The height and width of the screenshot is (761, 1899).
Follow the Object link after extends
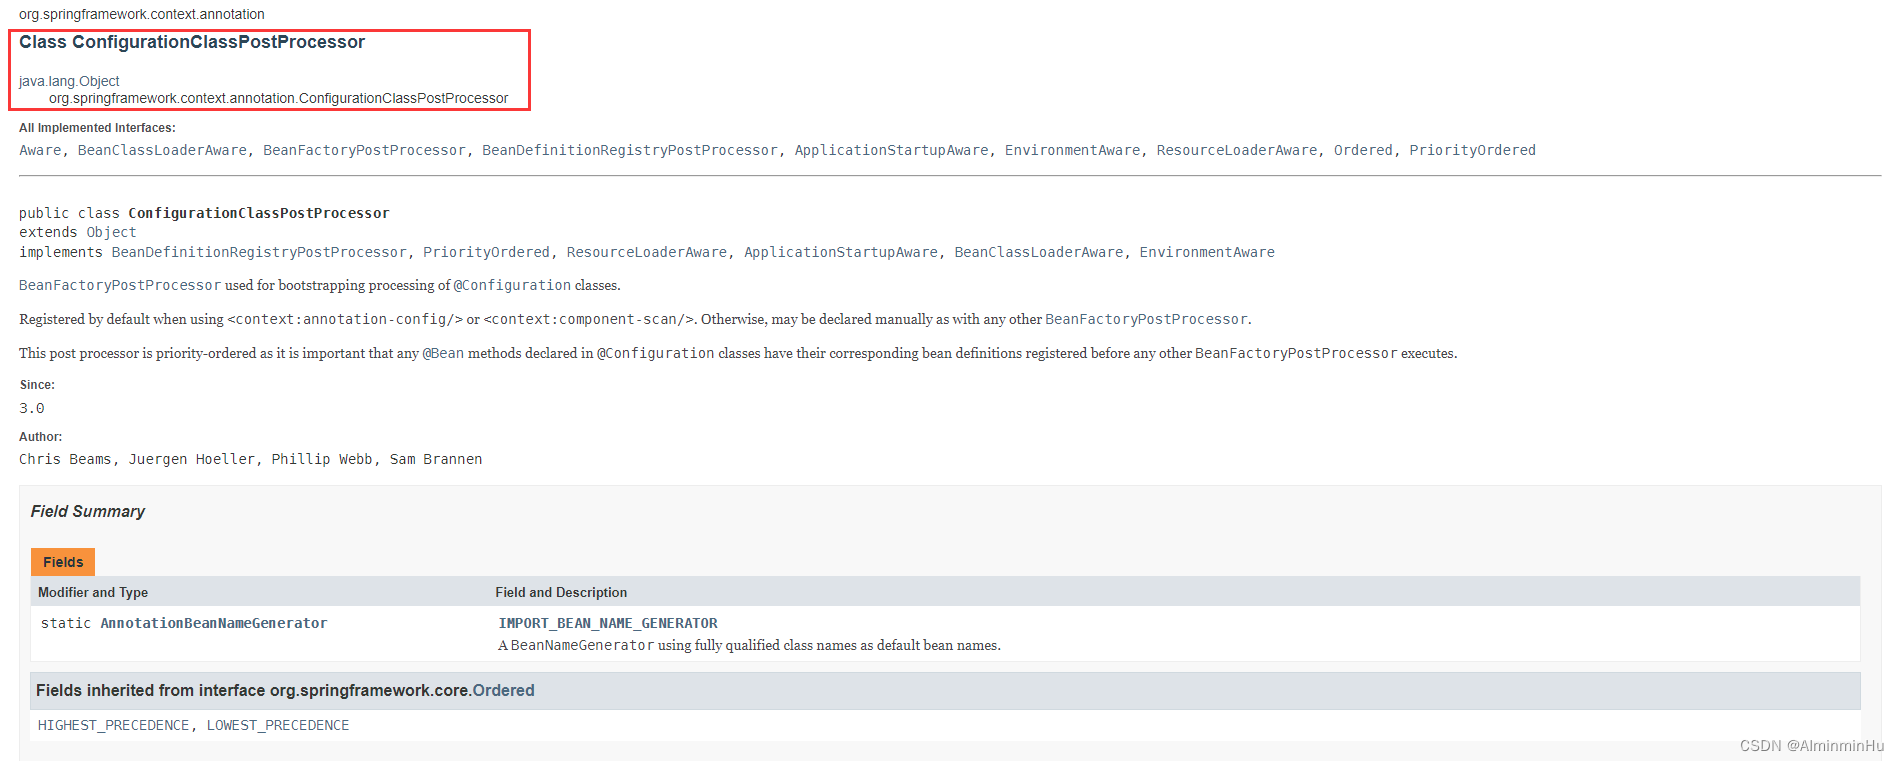point(111,232)
